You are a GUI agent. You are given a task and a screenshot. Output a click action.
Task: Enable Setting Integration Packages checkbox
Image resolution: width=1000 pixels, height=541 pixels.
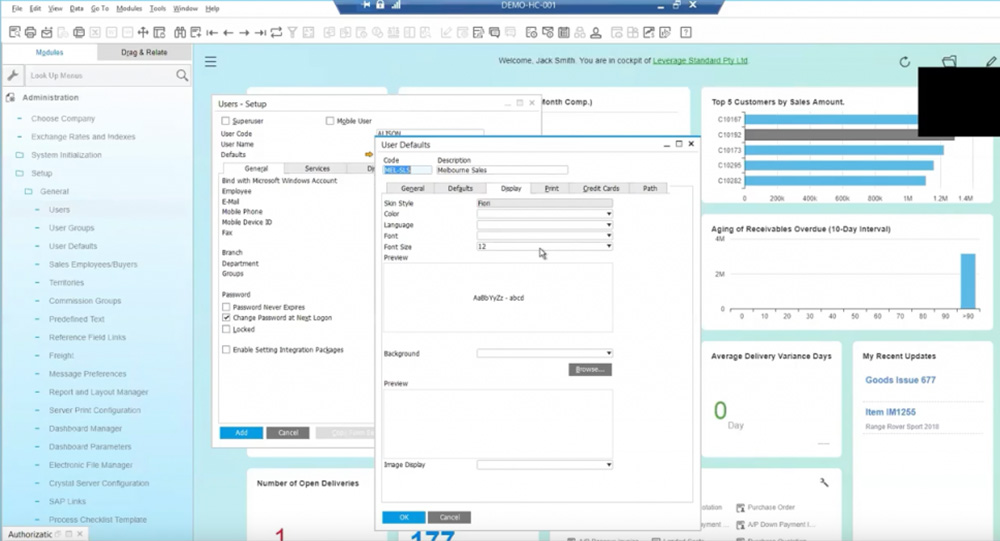226,350
